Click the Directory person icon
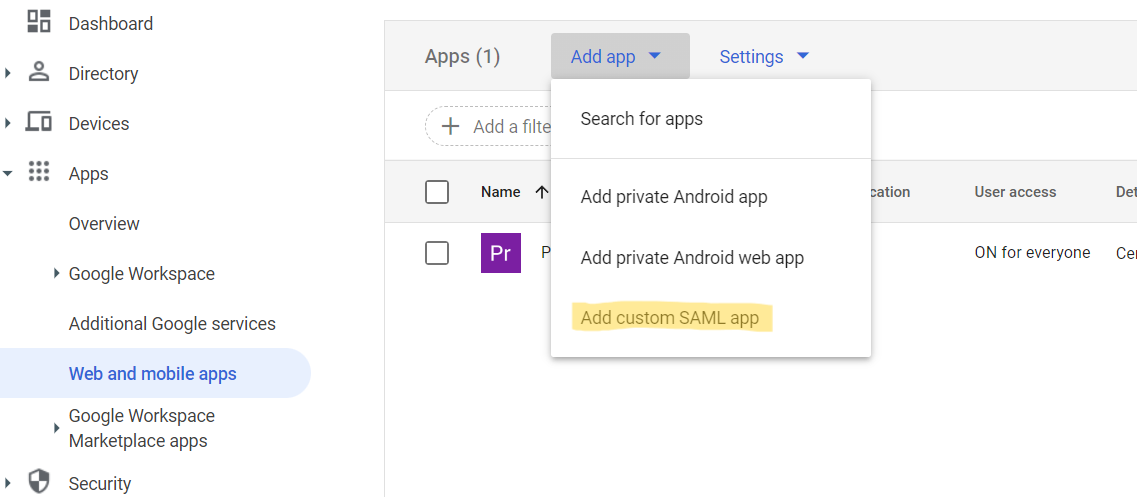The image size is (1137, 497). 38,73
